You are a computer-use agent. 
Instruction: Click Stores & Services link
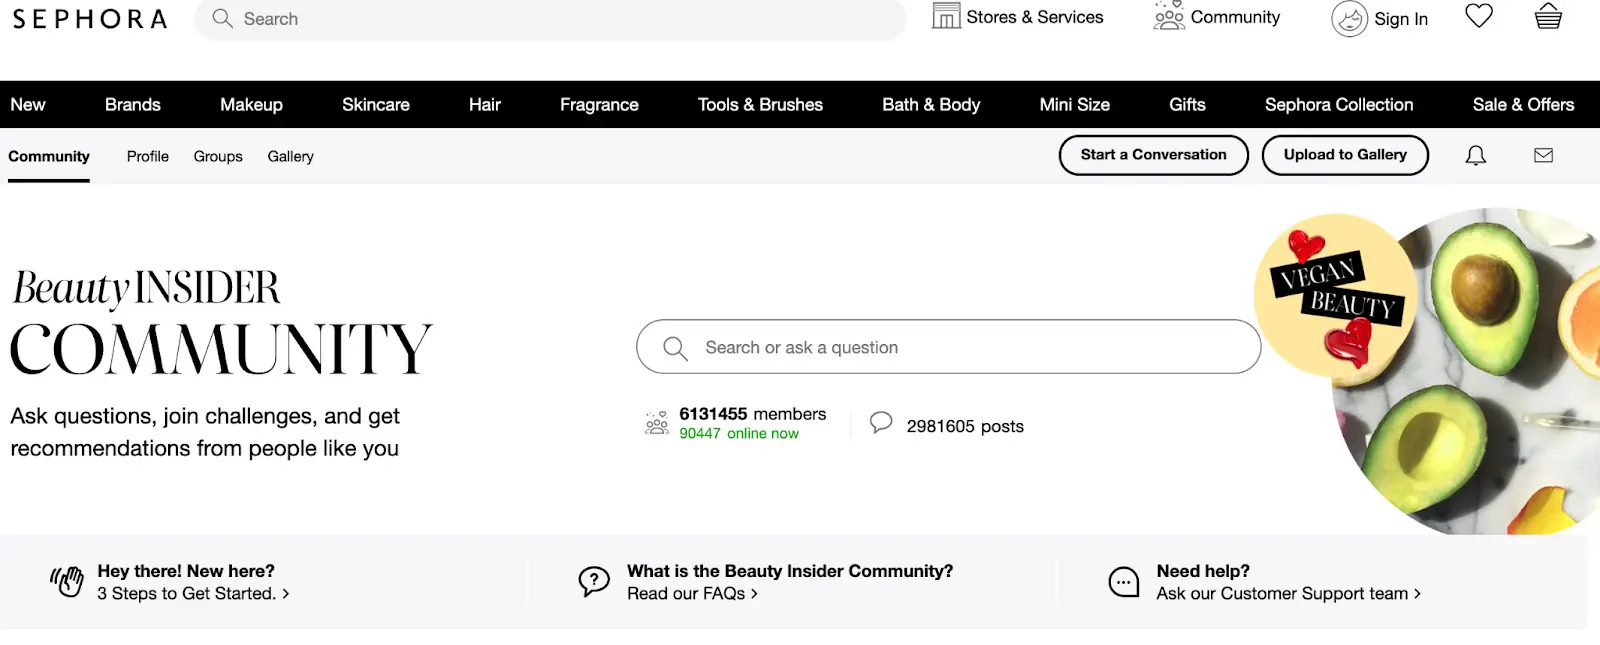coord(1035,17)
